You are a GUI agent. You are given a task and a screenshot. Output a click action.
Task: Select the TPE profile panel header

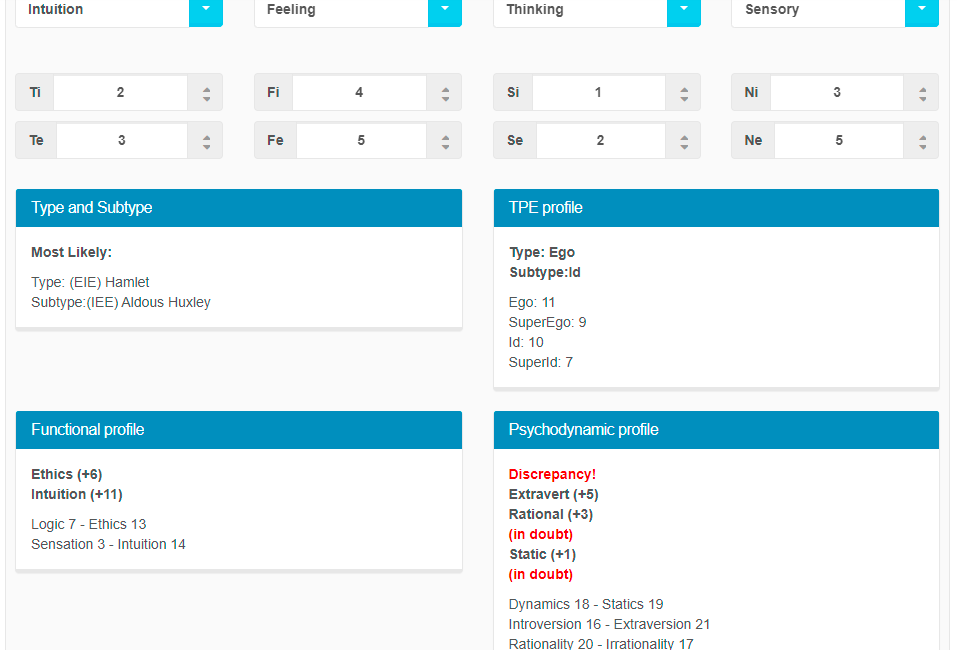click(716, 208)
